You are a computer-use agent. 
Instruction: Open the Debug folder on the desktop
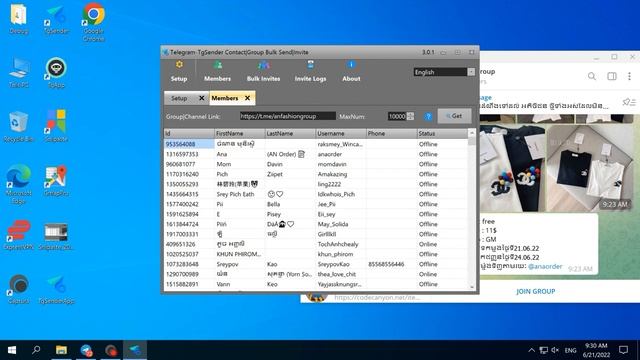[x=18, y=19]
